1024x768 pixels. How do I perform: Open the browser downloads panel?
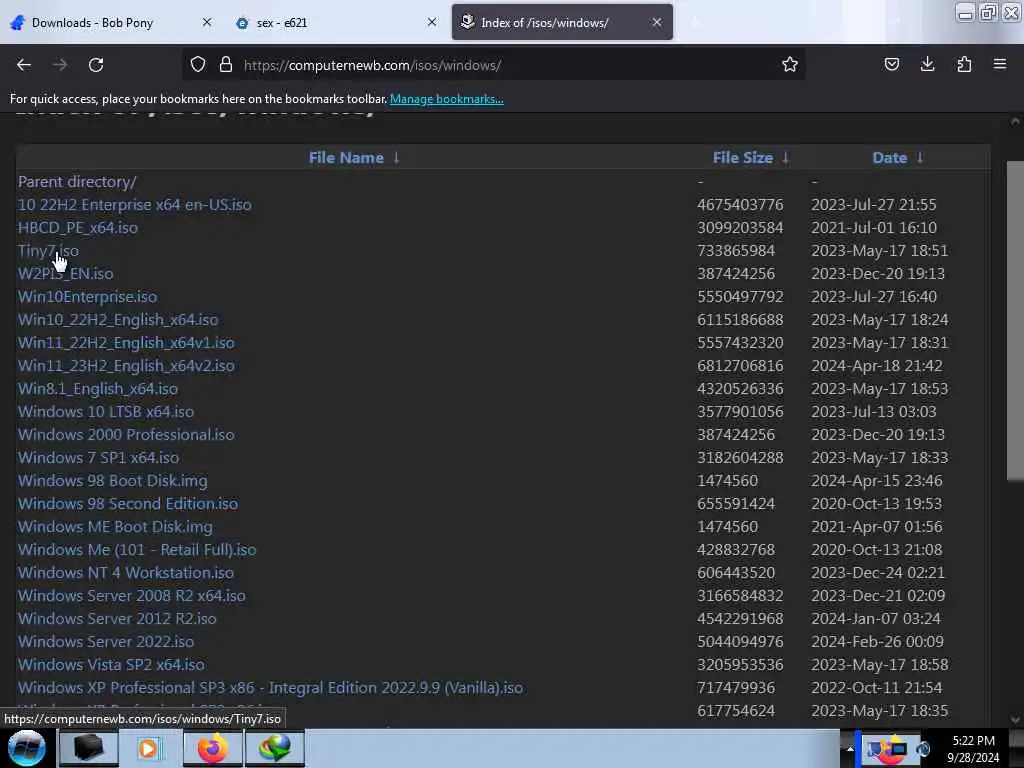click(927, 64)
